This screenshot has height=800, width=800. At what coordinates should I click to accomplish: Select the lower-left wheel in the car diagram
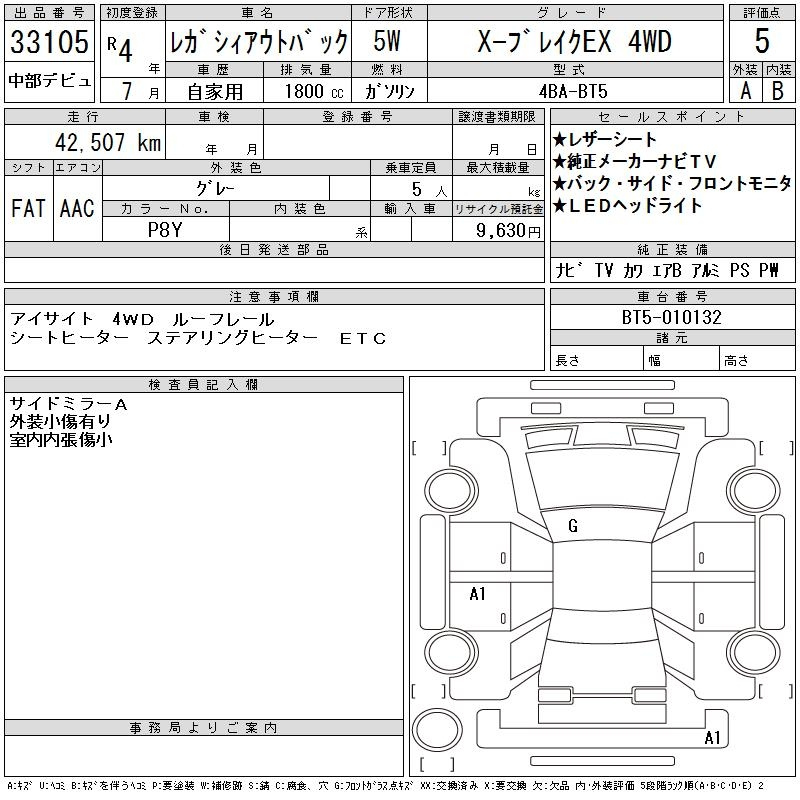(452, 652)
